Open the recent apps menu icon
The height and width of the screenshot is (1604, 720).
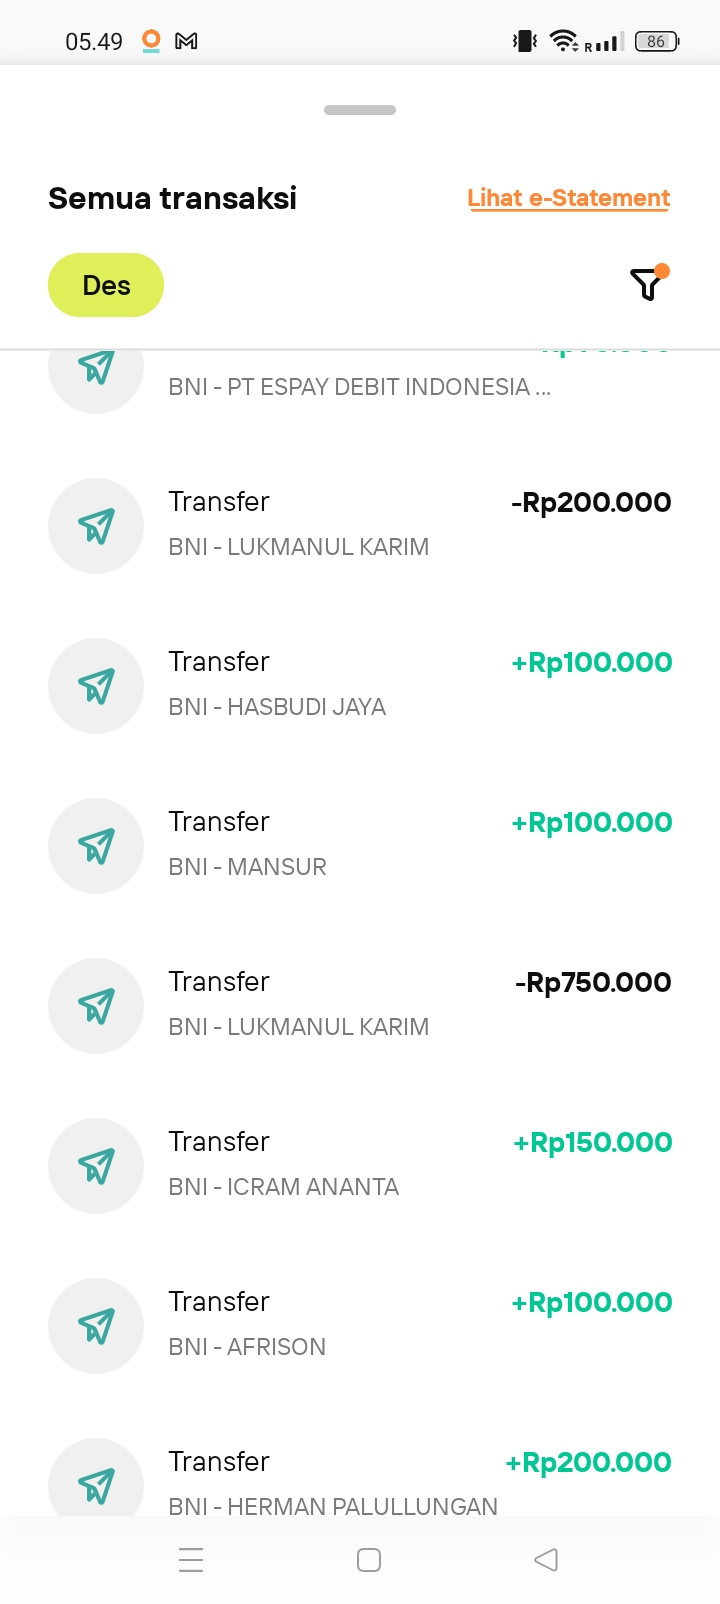tap(191, 1560)
